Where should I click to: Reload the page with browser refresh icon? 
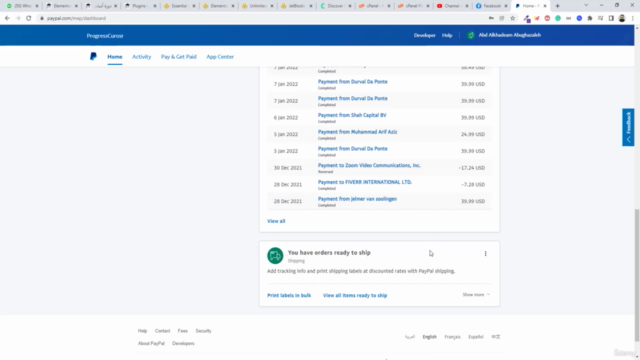29,18
